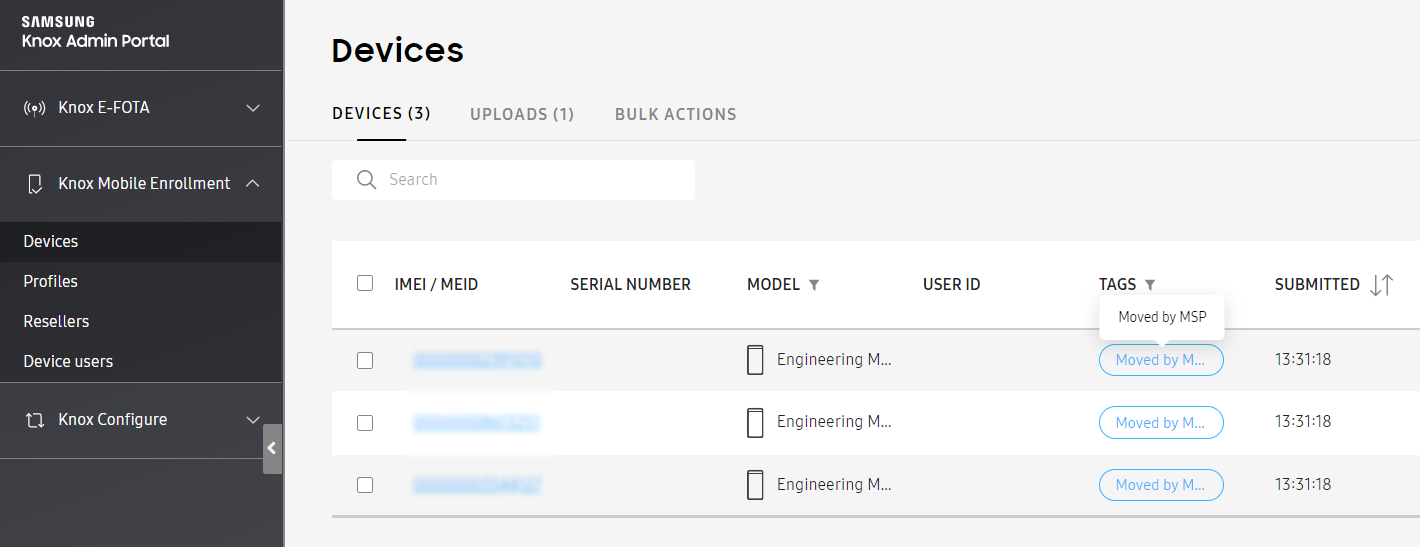Click the Knox Configure sync icon
This screenshot has height=547, width=1420.
(x=35, y=420)
